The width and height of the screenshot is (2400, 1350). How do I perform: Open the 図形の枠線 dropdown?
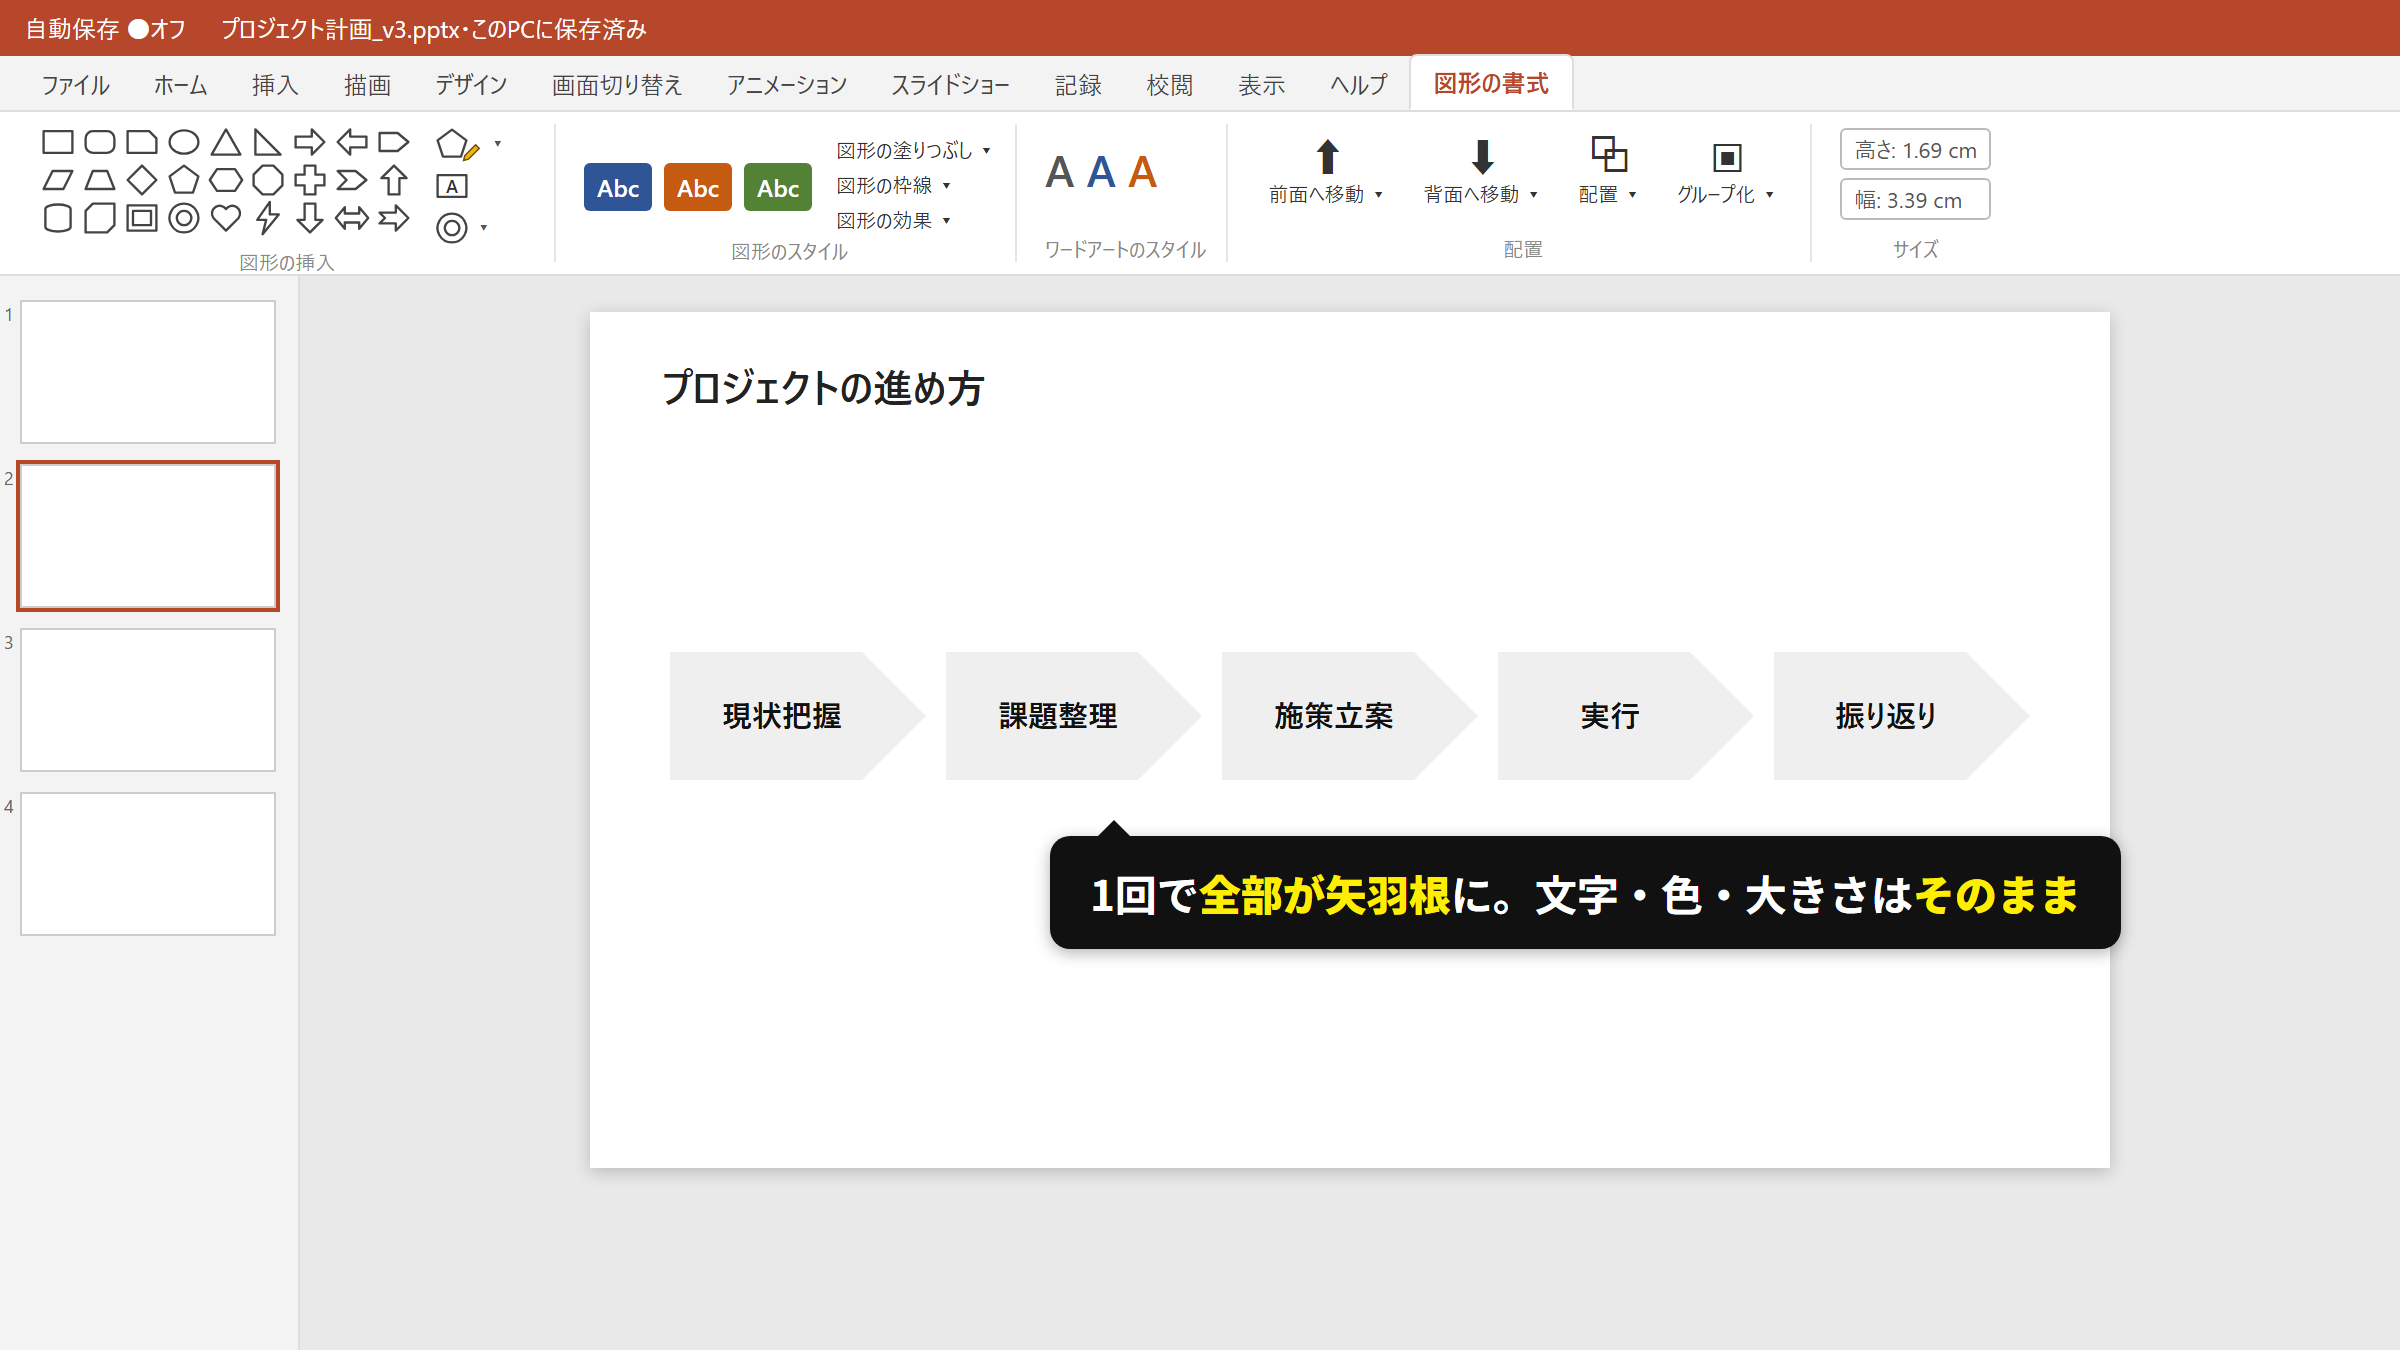[893, 185]
